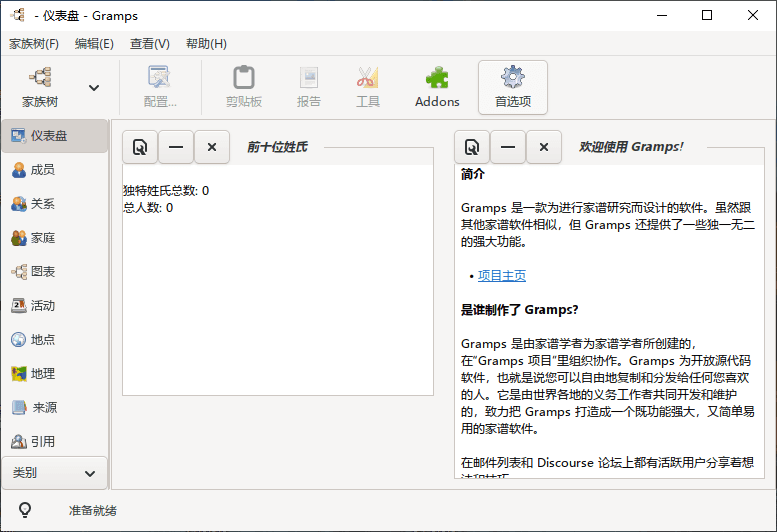777x532 pixels.
Task: Detach the 前十位姓氏 gramplet panel
Action: 140,147
